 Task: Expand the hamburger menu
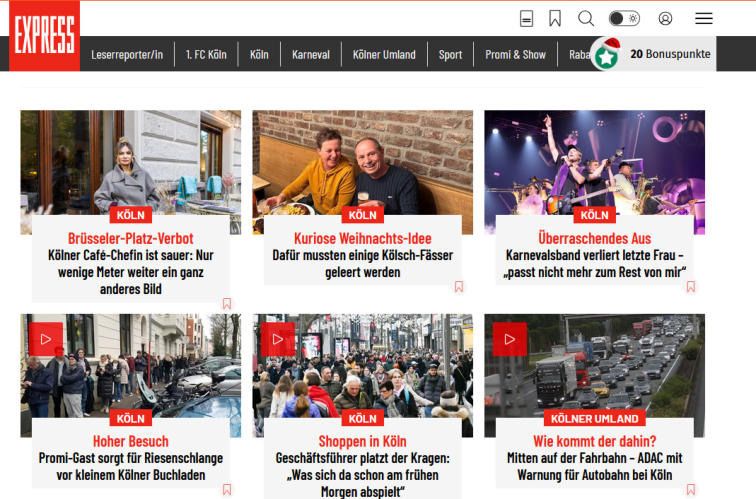coord(704,19)
